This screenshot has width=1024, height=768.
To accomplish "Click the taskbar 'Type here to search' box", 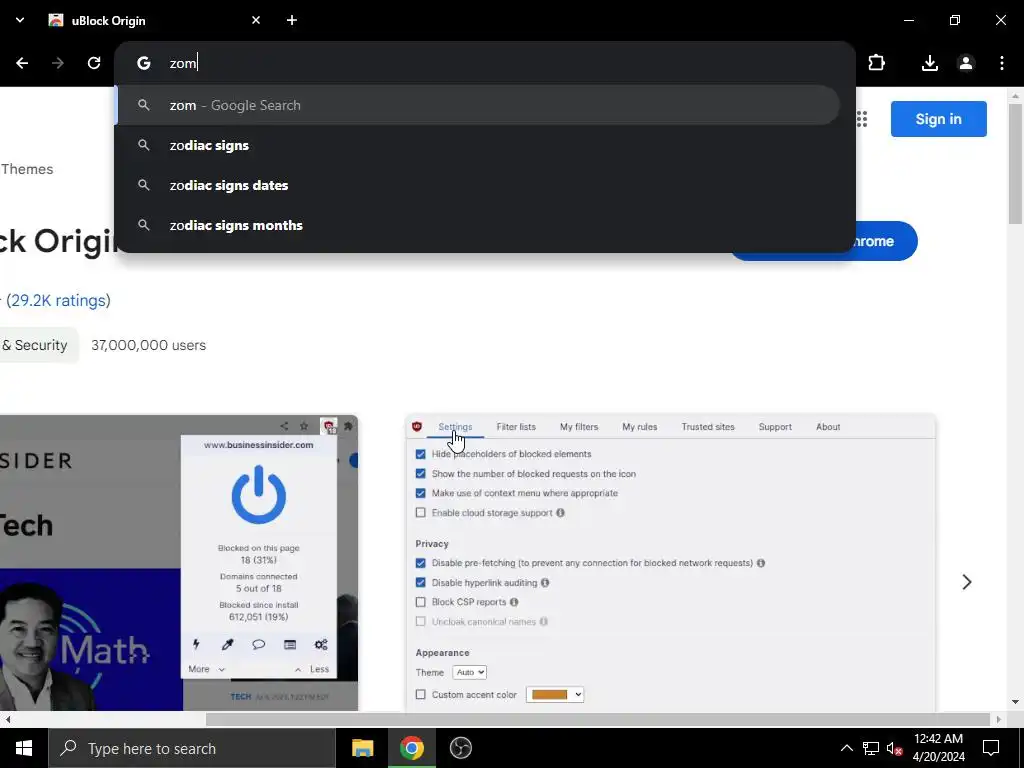I will coord(192,748).
